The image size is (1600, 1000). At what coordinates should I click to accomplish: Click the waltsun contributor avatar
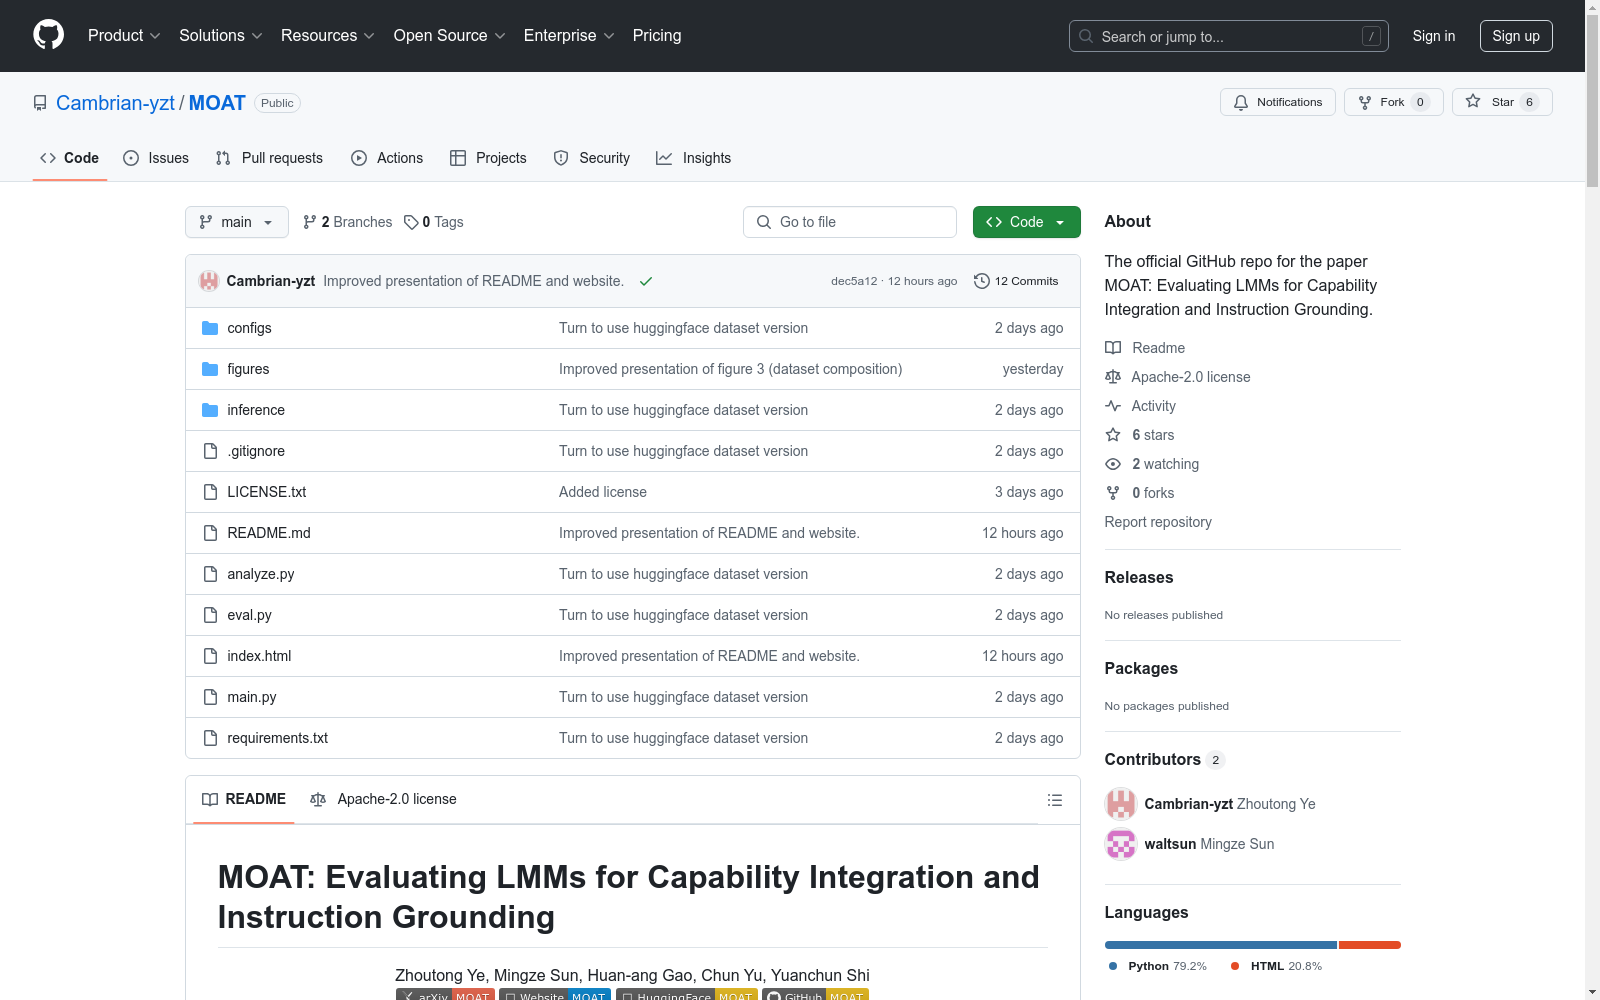pyautogui.click(x=1121, y=844)
